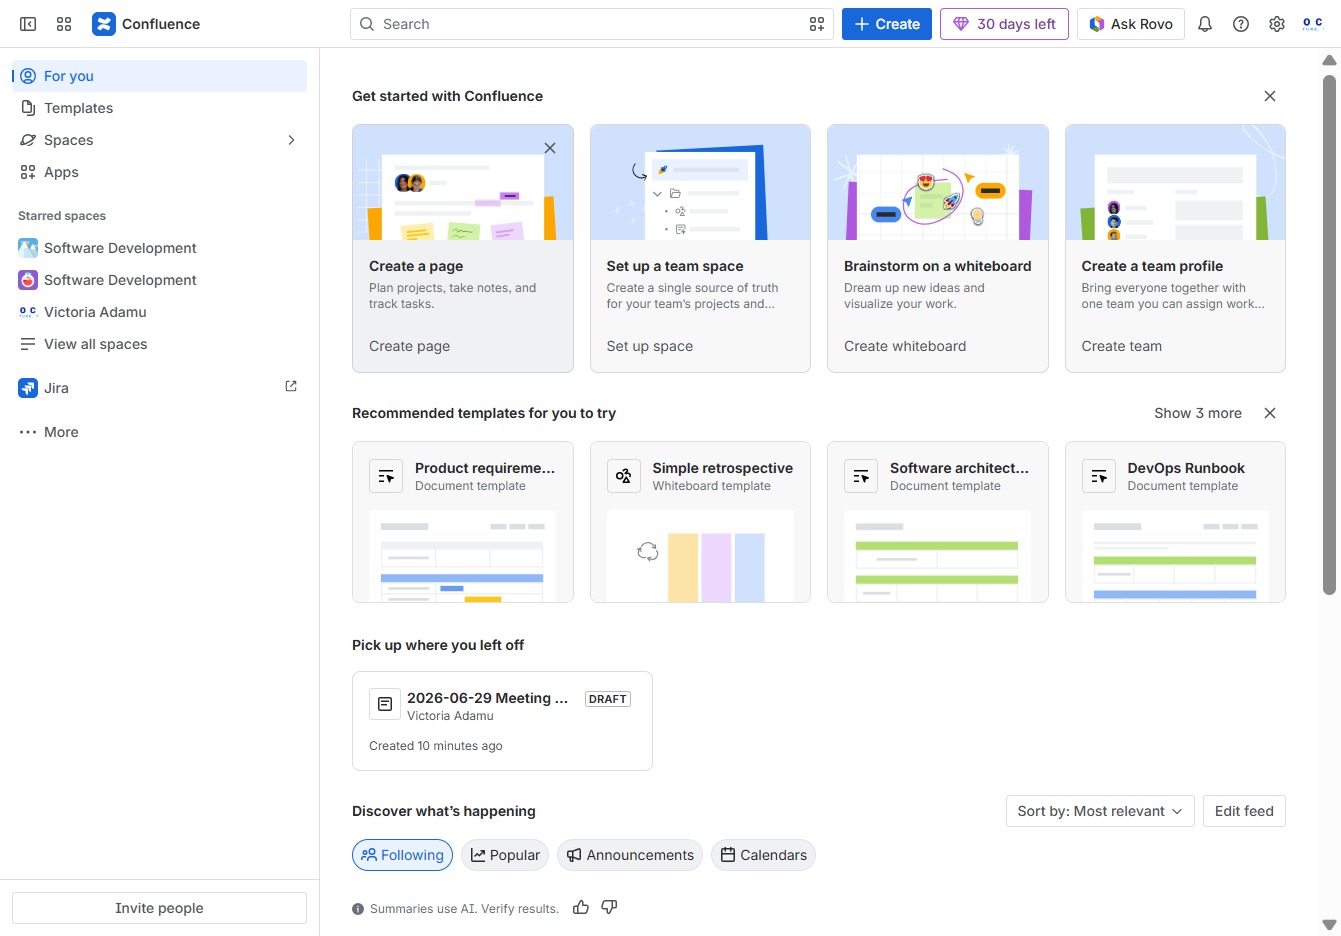Click the Search input field
The width and height of the screenshot is (1341, 936).
592,24
